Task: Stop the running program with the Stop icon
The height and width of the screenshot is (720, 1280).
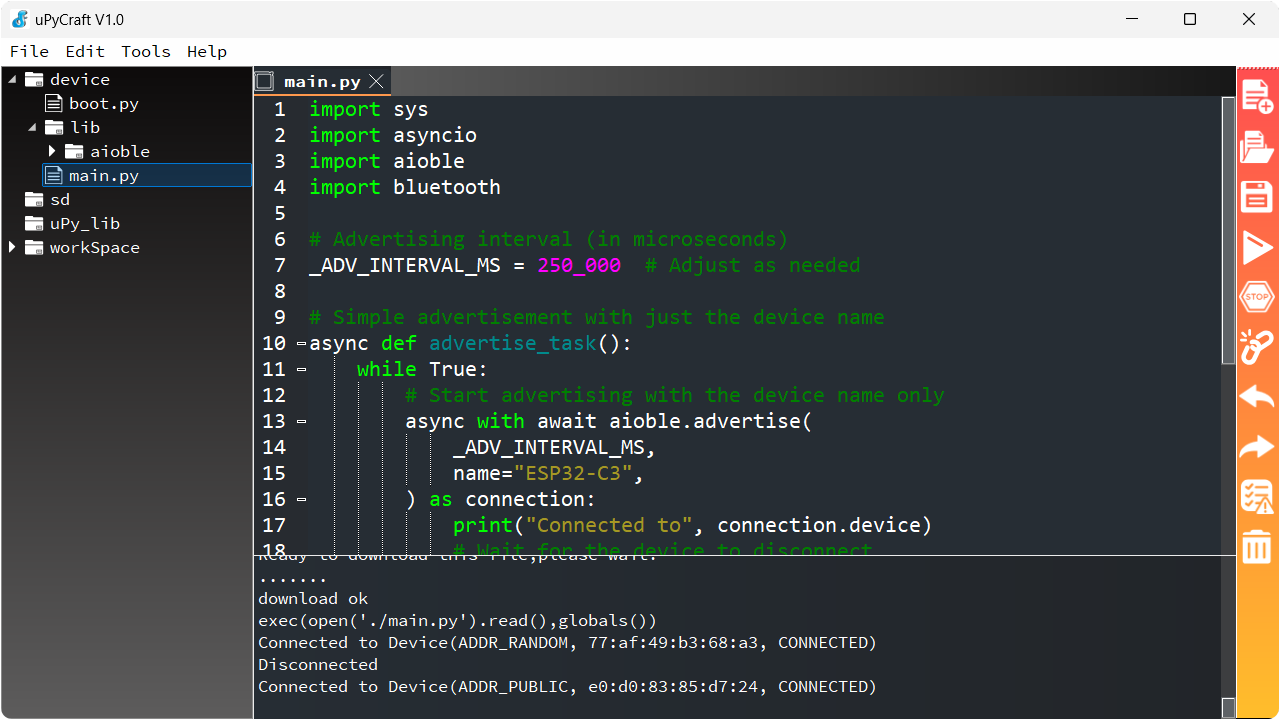Action: [1257, 297]
